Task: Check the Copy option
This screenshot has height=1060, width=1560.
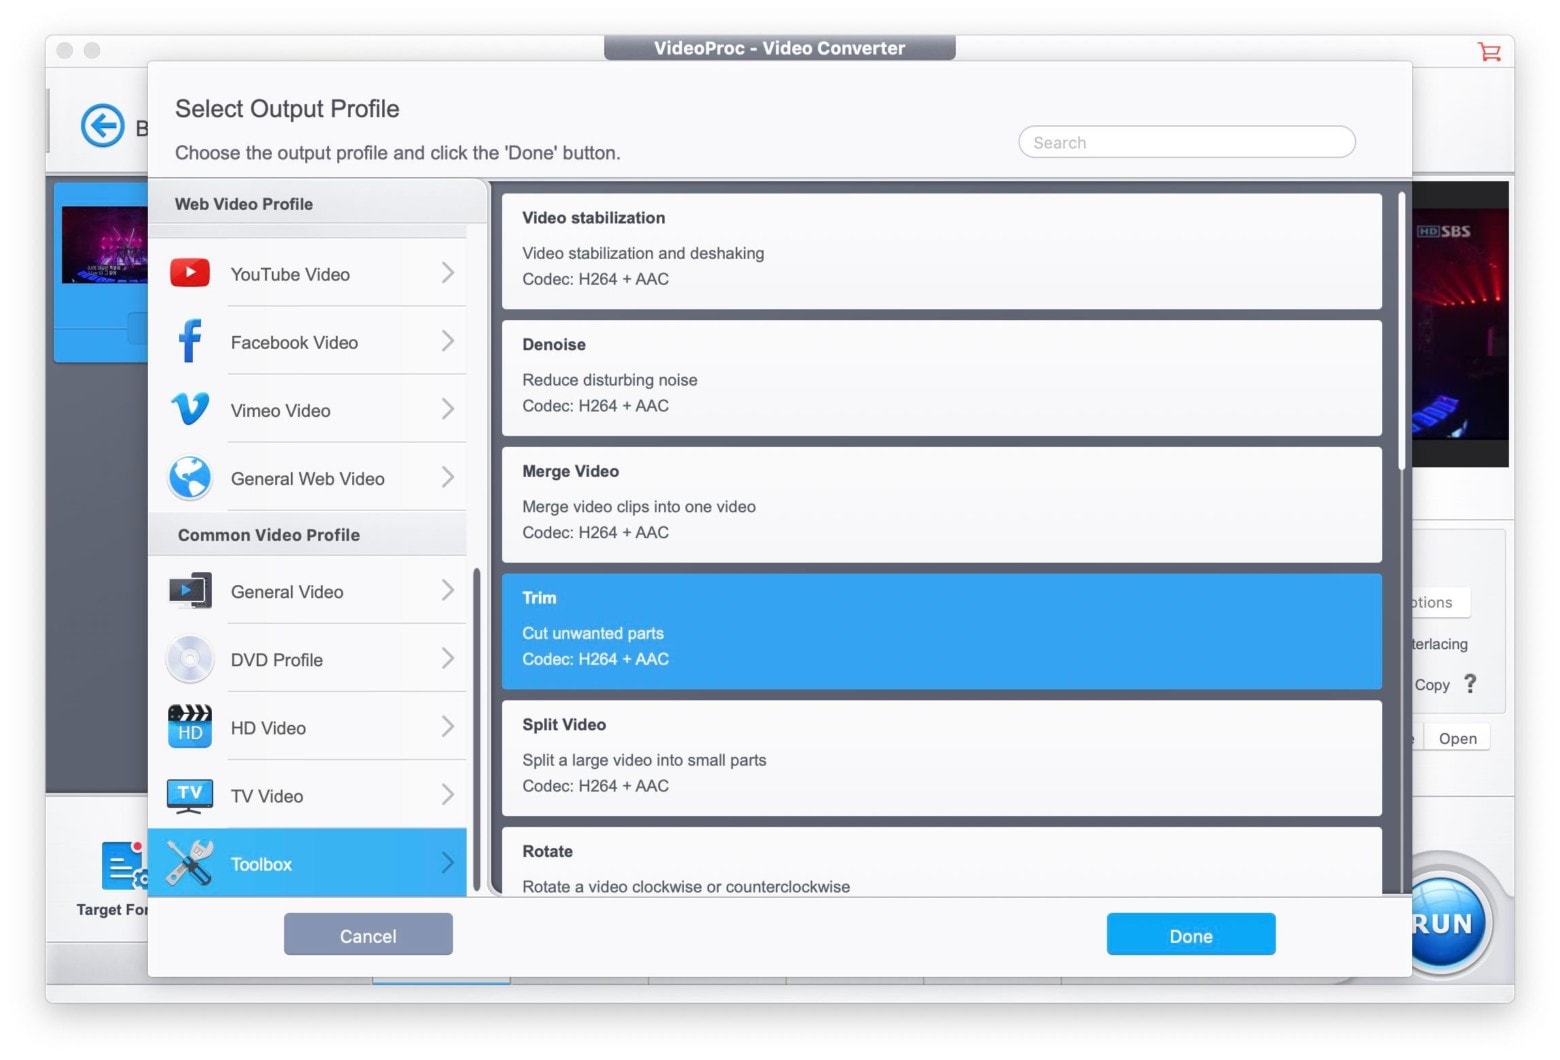Action: click(x=1432, y=685)
